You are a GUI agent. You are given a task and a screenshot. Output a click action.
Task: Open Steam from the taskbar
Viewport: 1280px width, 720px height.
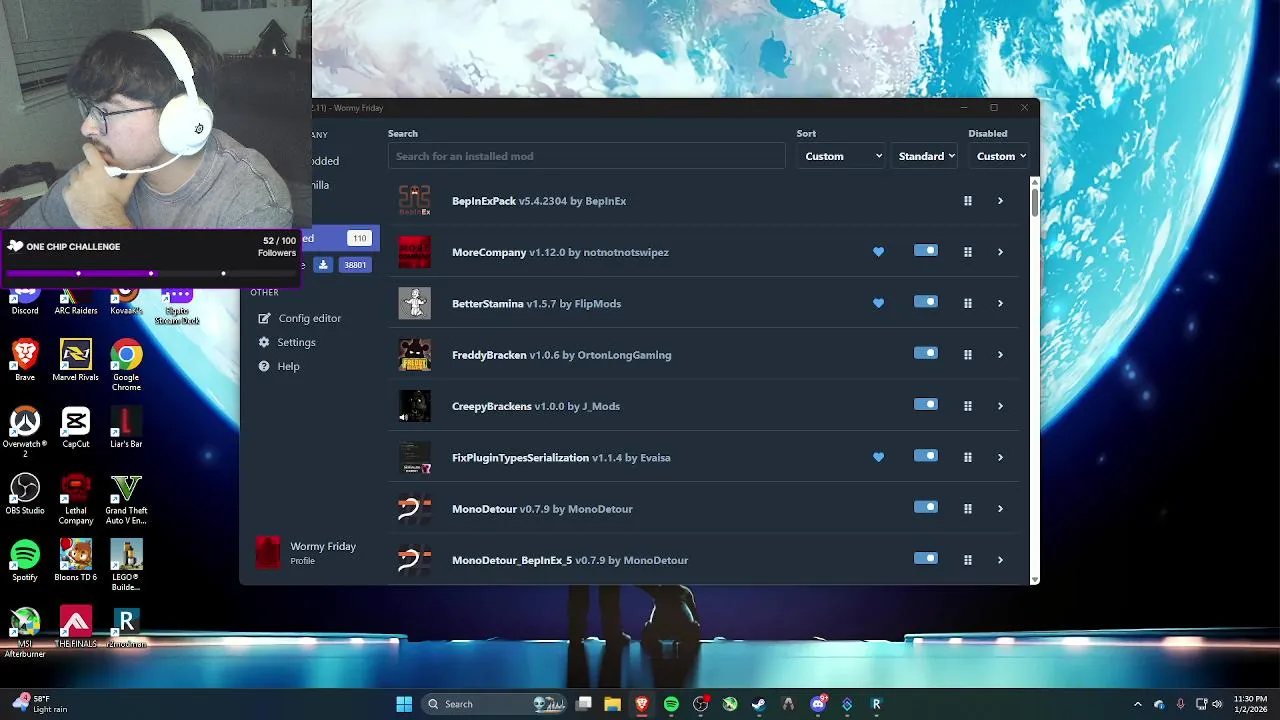[x=759, y=704]
